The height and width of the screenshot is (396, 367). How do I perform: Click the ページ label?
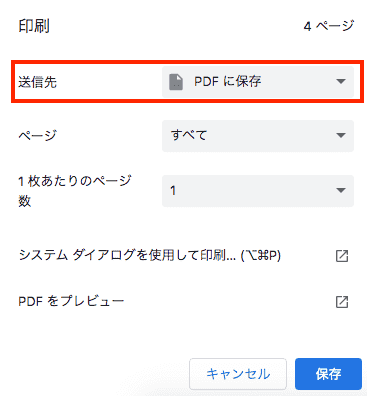[x=37, y=136]
